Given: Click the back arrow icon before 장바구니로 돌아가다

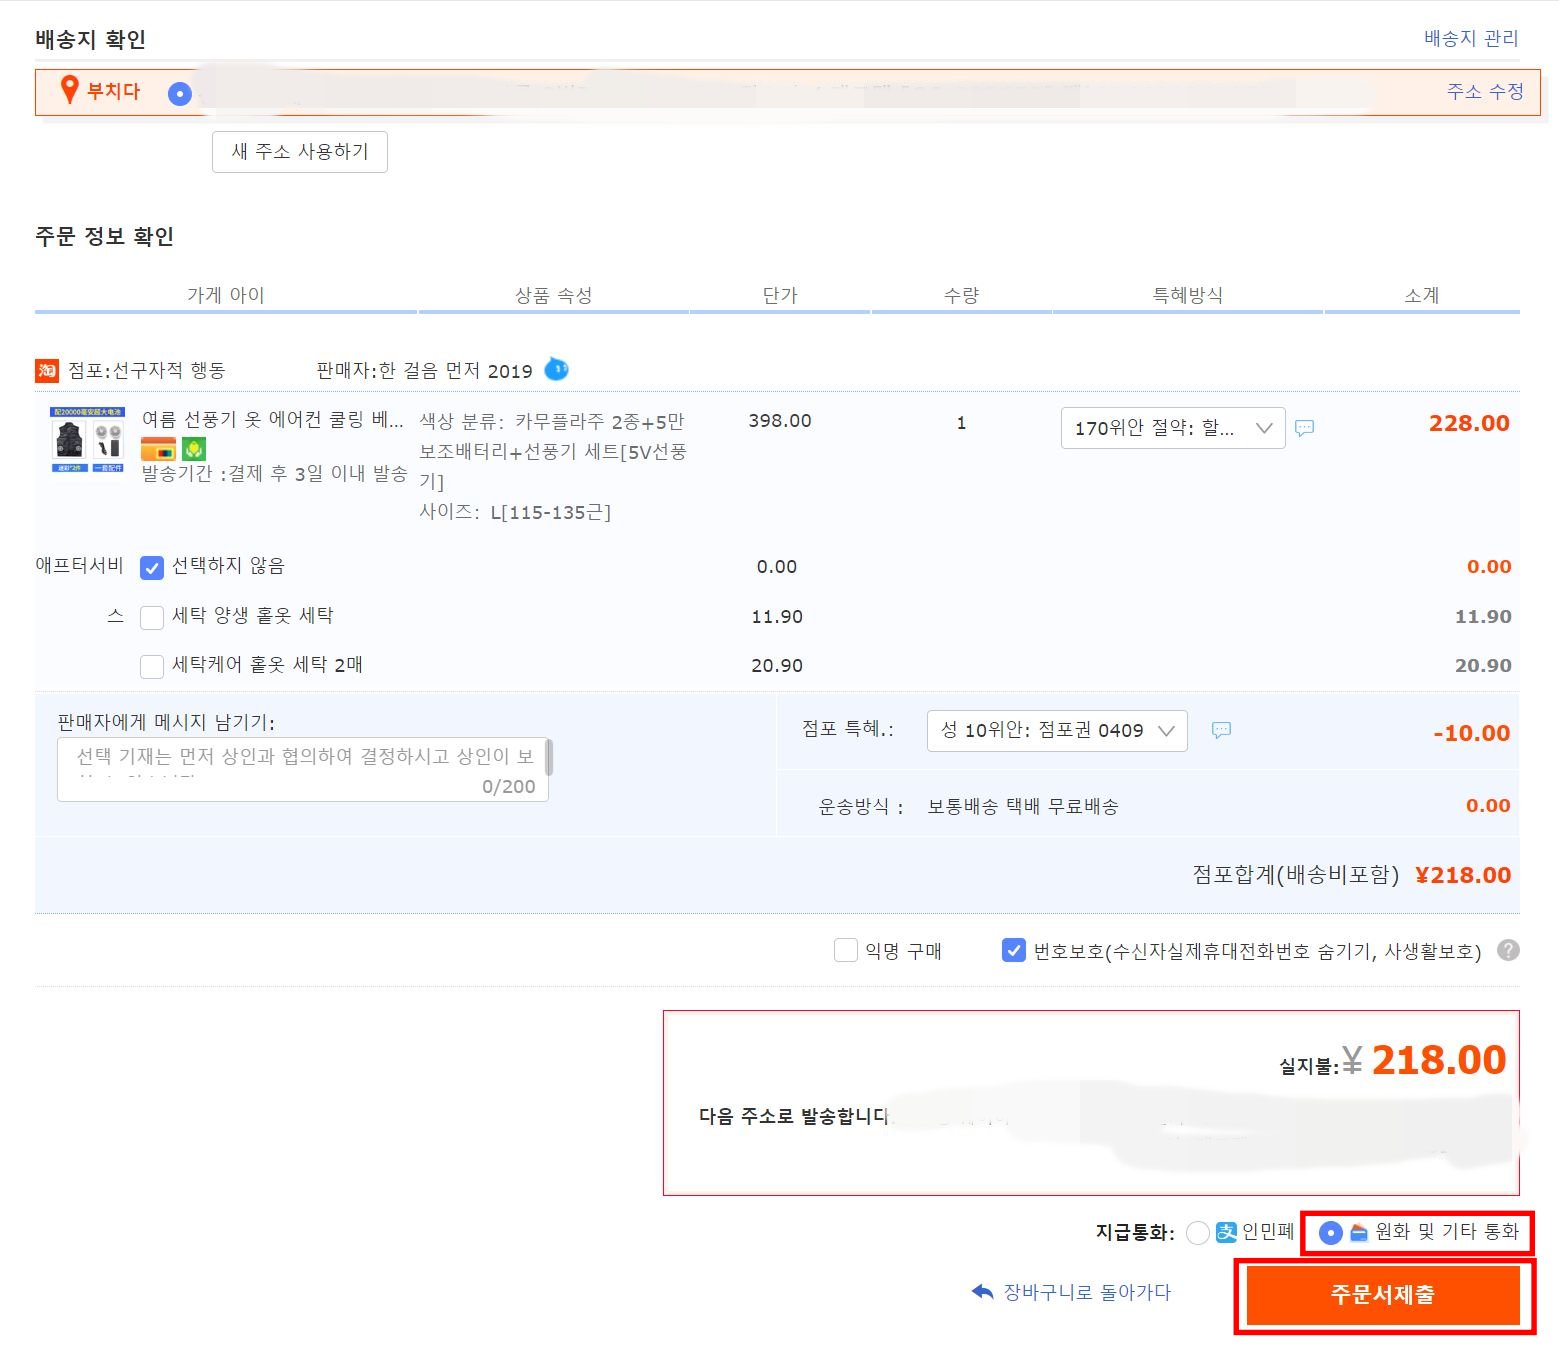Looking at the screenshot, I should [x=982, y=1292].
